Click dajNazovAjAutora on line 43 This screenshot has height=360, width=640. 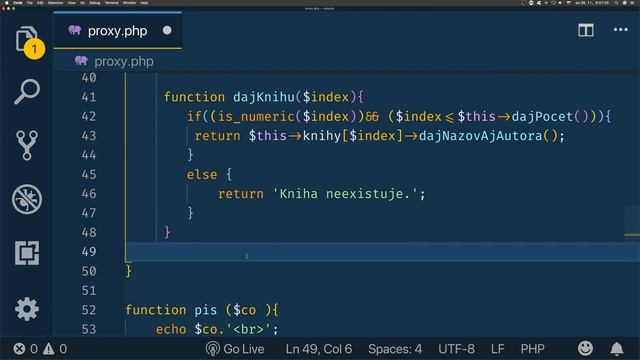480,136
